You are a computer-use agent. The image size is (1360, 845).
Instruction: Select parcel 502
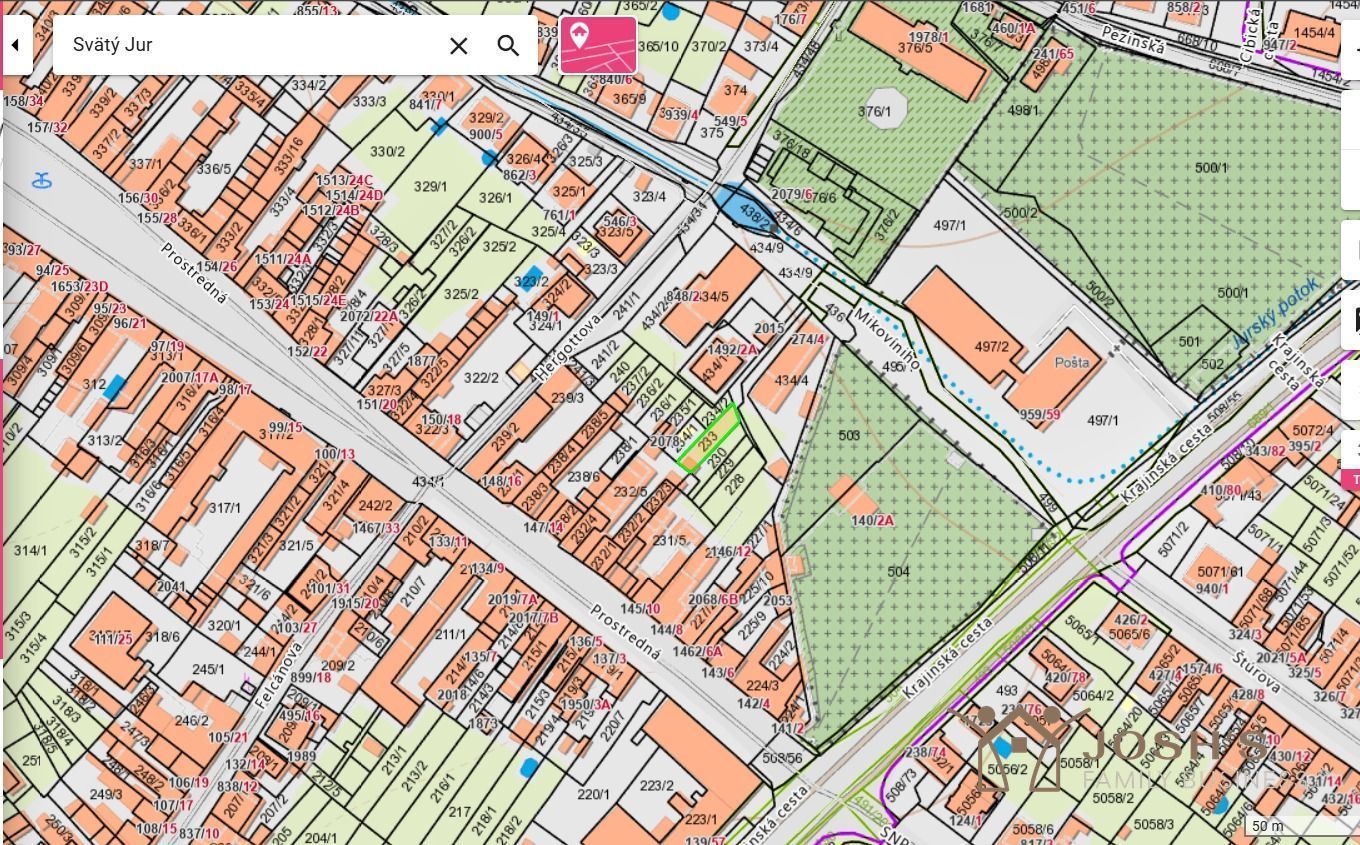click(1211, 363)
